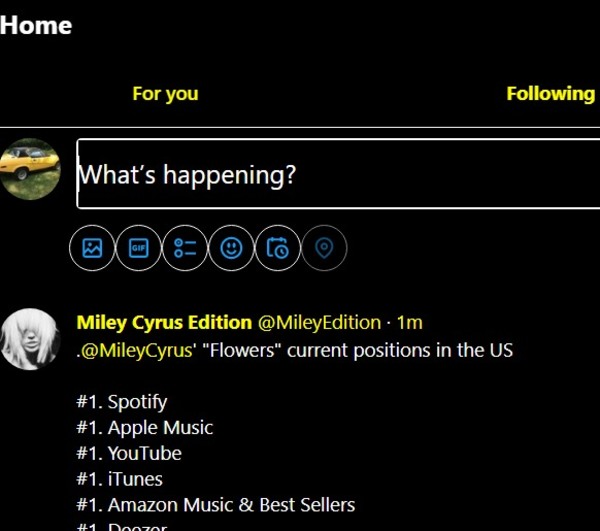
Task: Click the "#1. YouTube" line in the tweet
Action: click(x=129, y=453)
